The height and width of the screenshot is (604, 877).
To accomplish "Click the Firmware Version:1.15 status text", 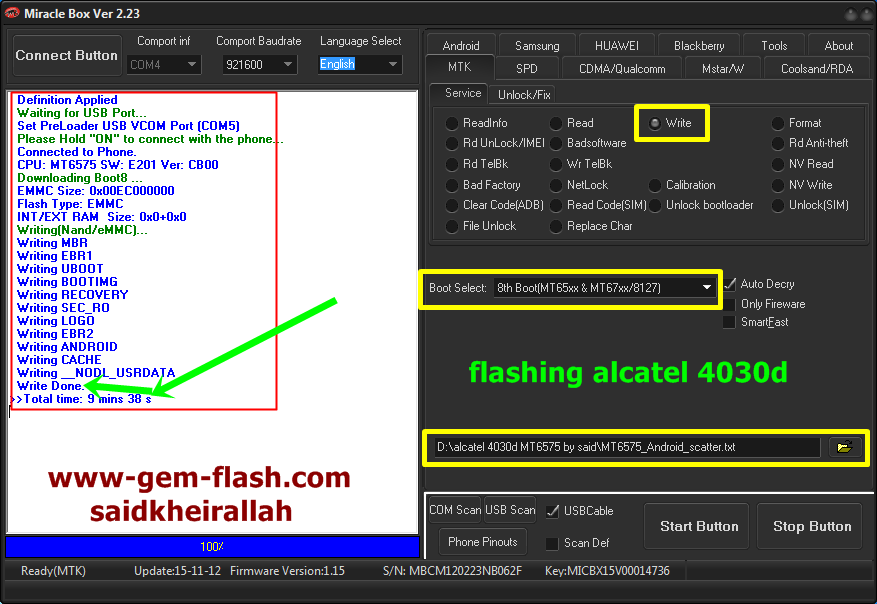I will pos(287,571).
